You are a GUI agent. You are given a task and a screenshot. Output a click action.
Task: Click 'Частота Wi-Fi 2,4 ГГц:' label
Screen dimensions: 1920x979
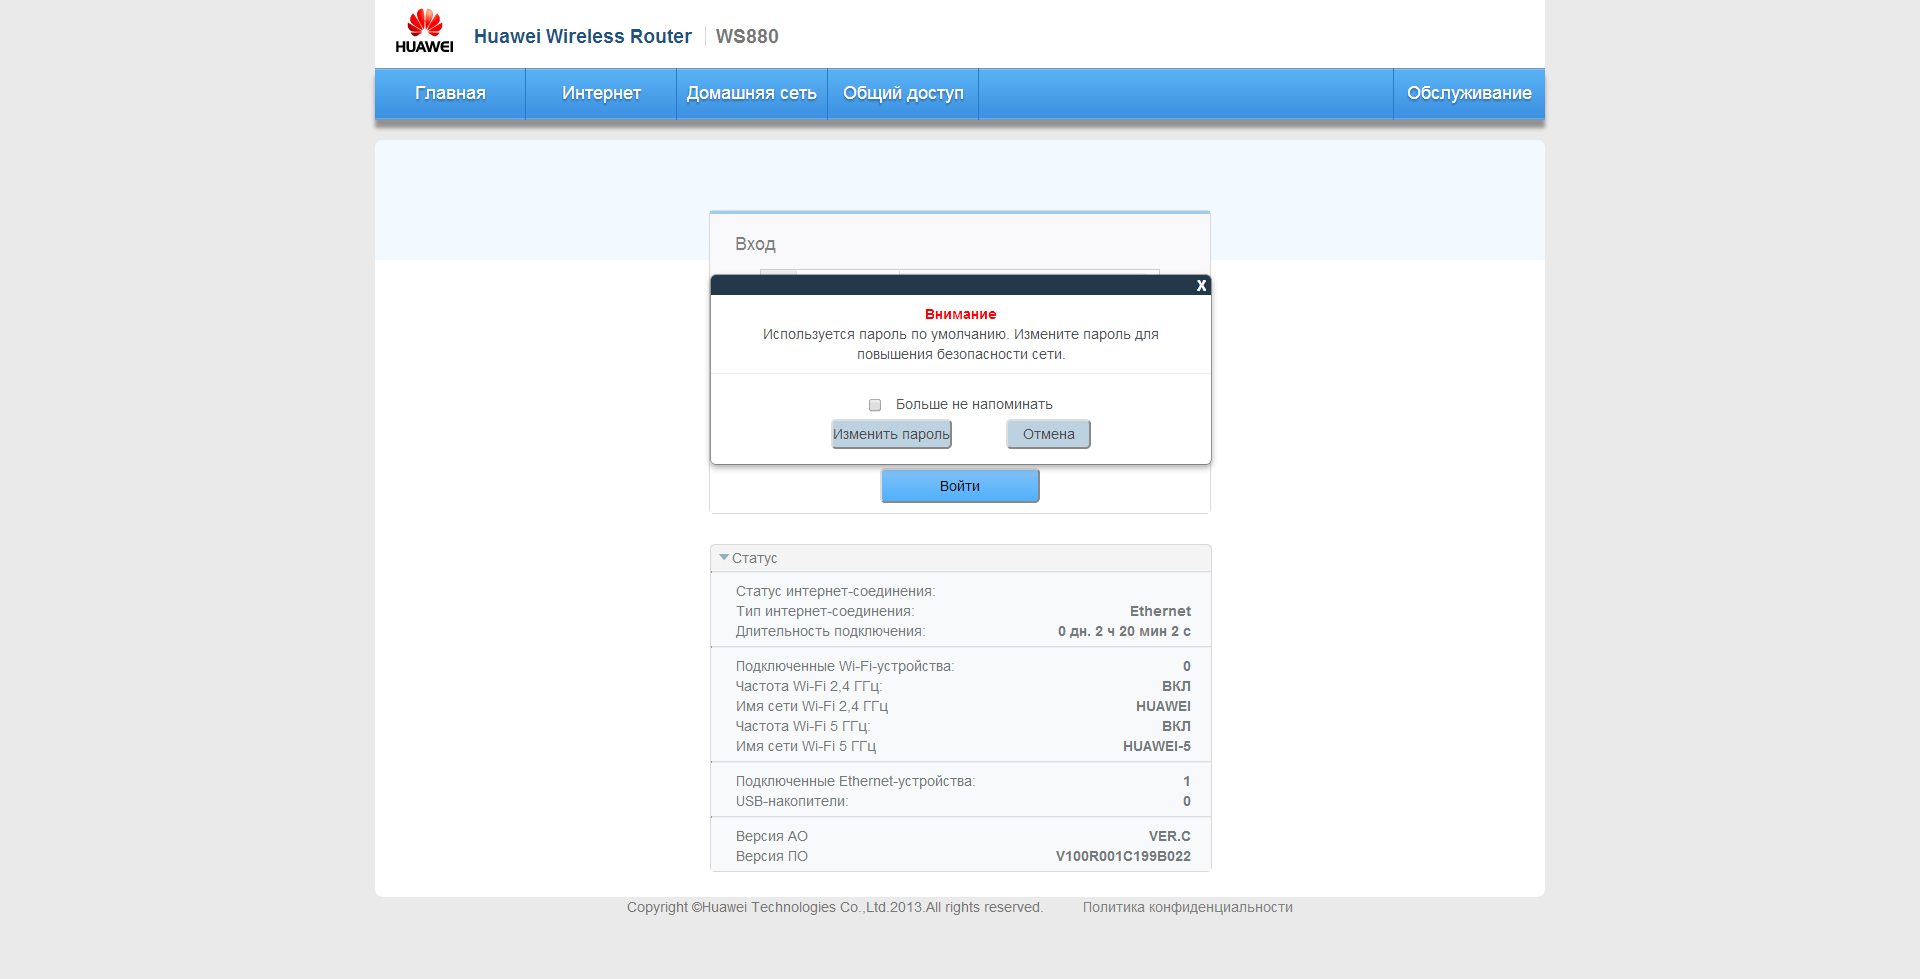click(x=809, y=686)
